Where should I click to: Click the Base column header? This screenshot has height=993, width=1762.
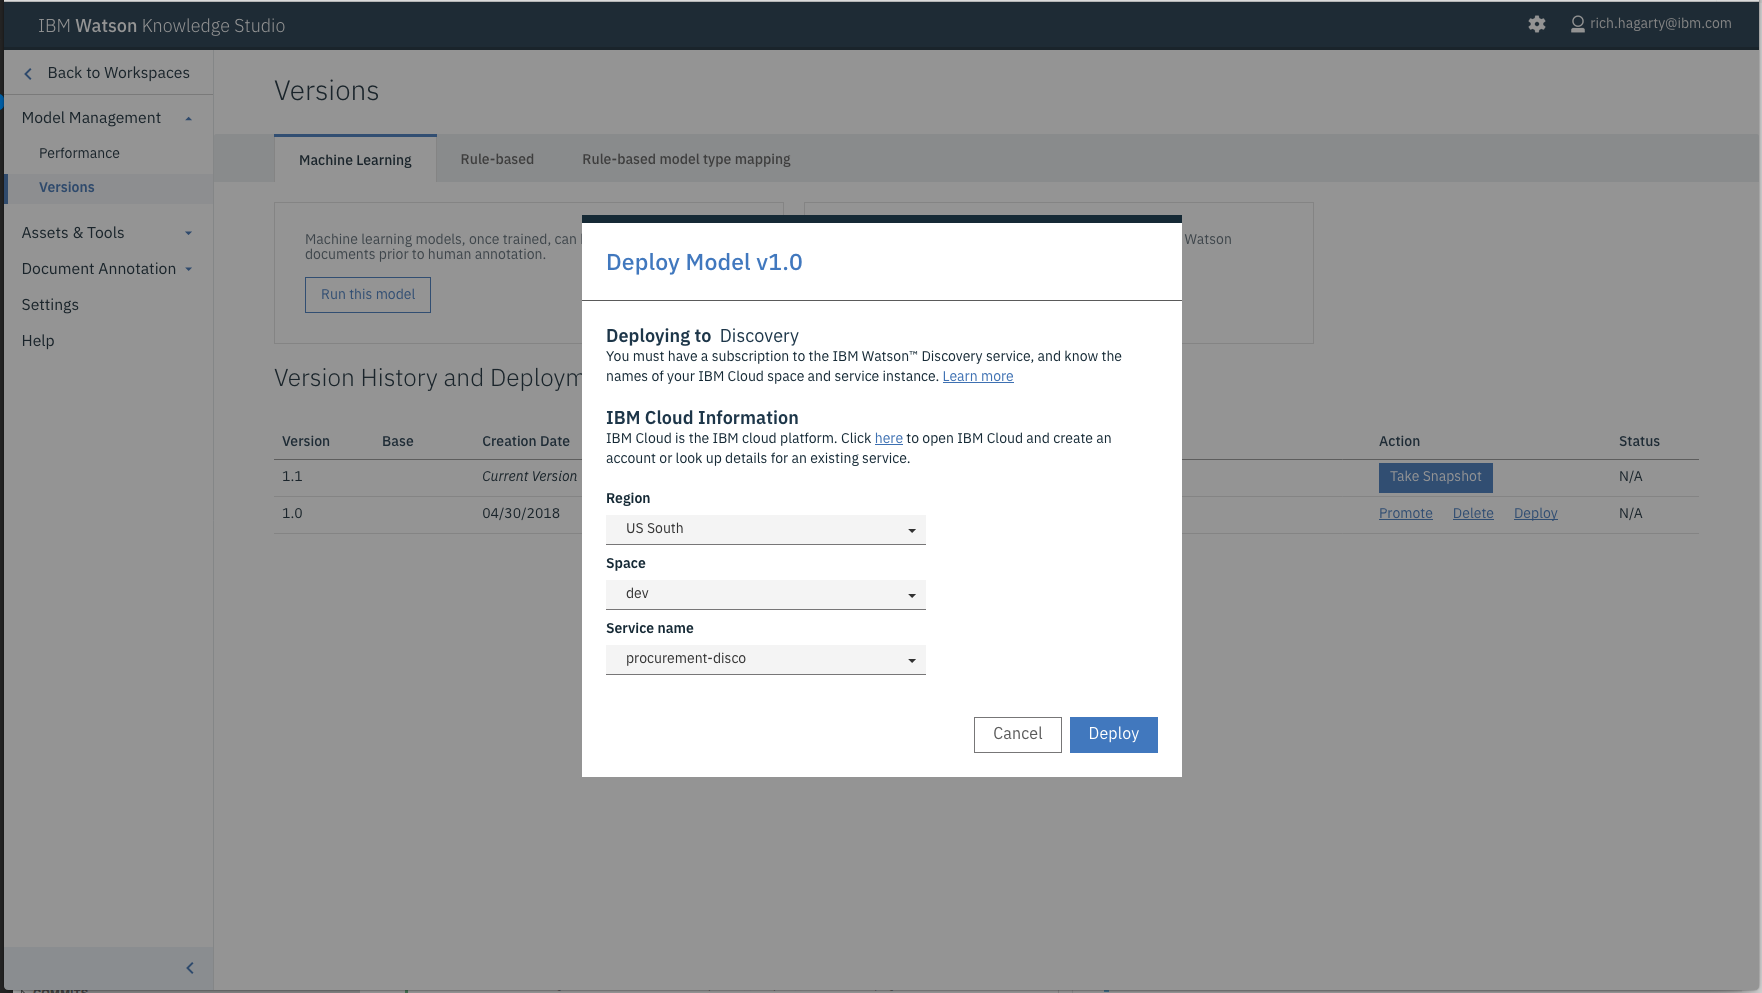pyautogui.click(x=398, y=441)
